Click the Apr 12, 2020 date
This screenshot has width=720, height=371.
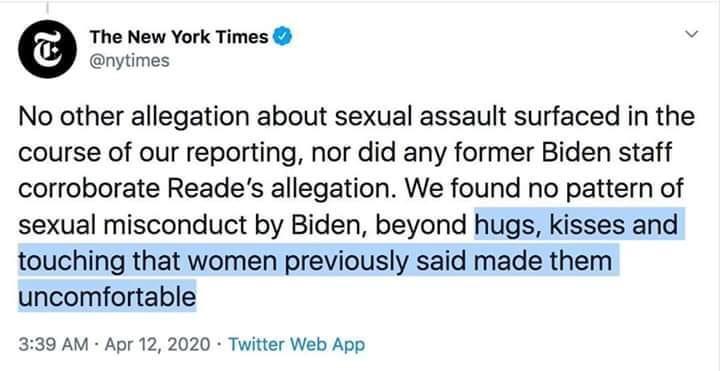[158, 344]
